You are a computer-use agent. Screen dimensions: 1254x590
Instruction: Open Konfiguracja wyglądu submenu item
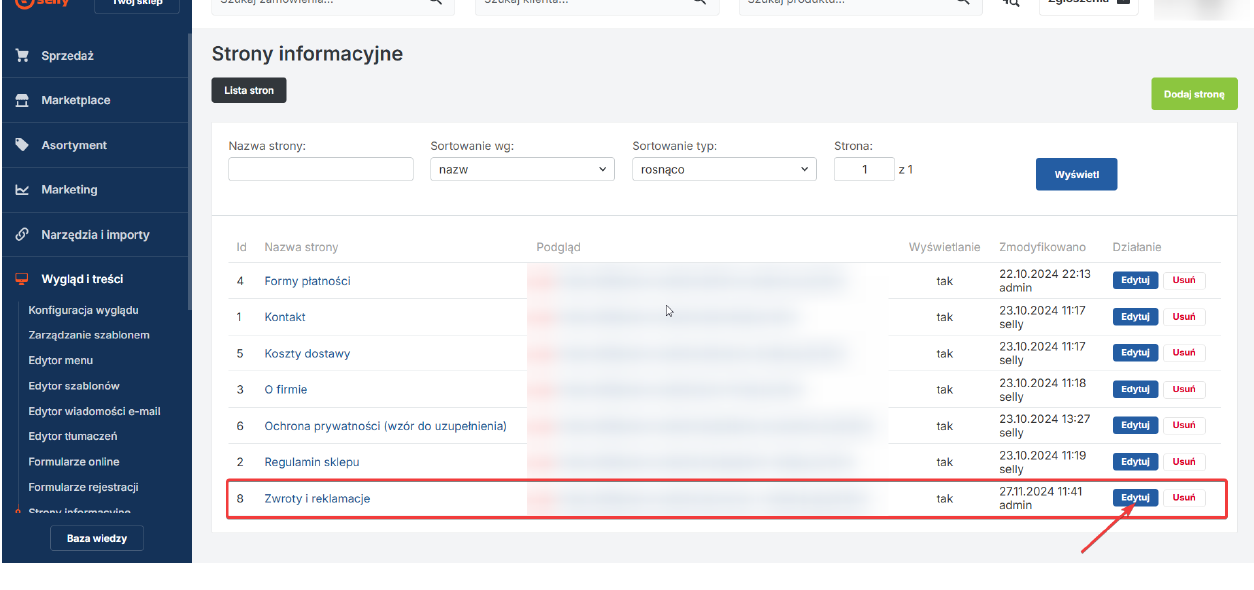pyautogui.click(x=83, y=310)
